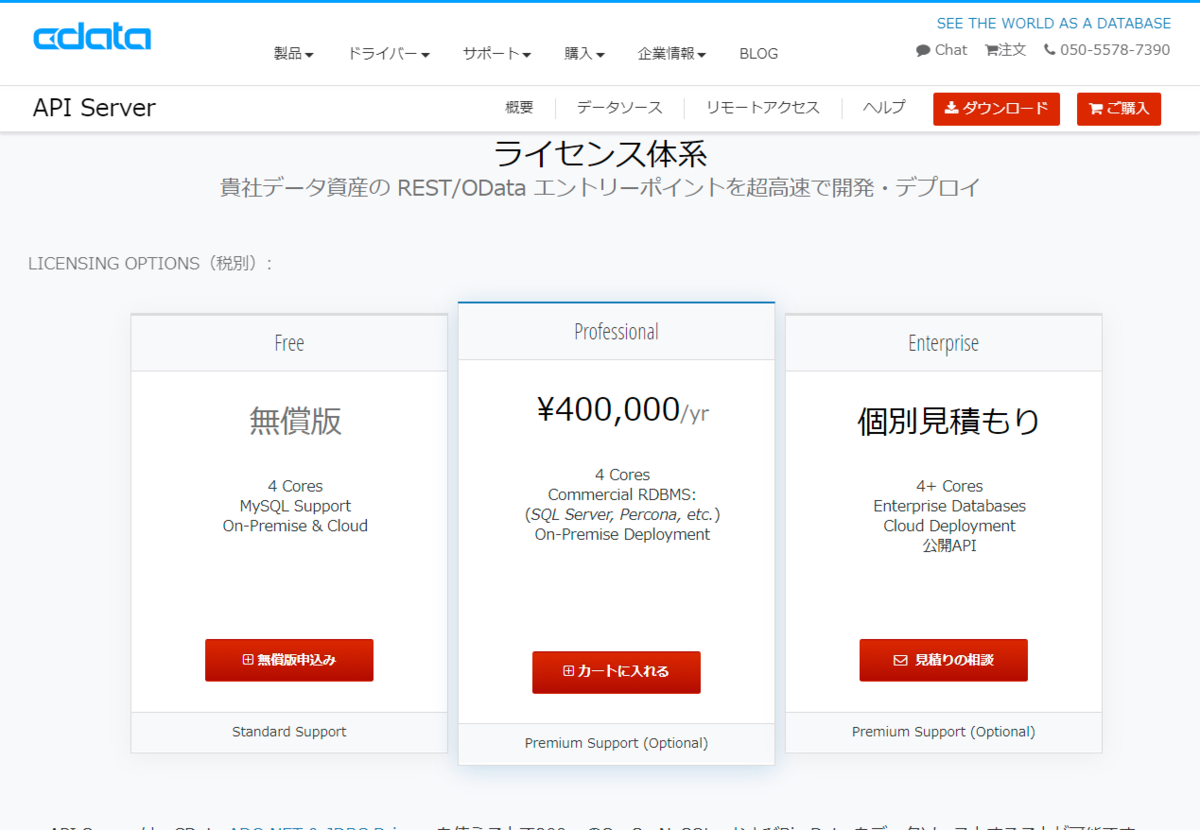Viewport: 1200px width, 830px height.
Task: Click the 無償版申込み button
Action: tap(289, 660)
